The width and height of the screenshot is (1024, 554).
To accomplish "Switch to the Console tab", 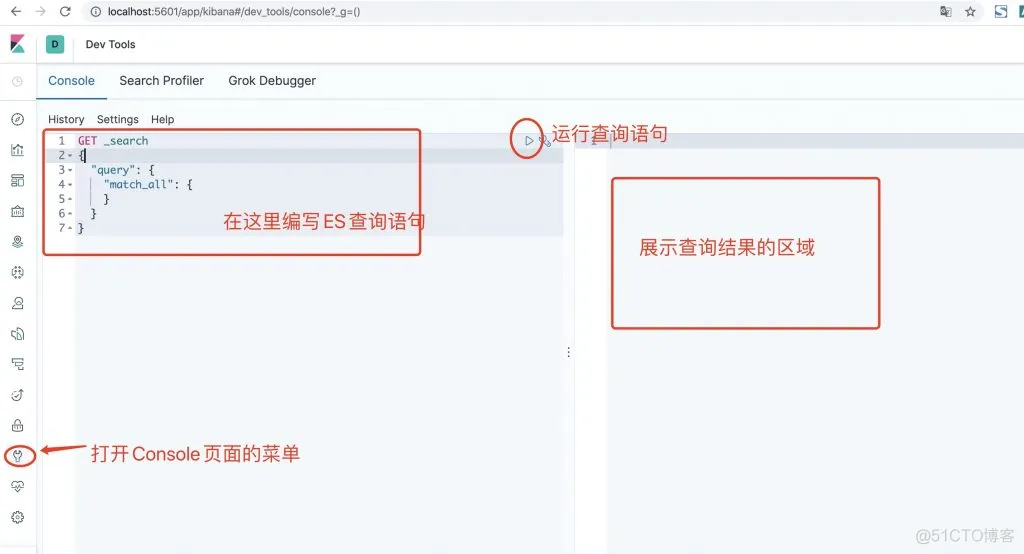I will pyautogui.click(x=71, y=81).
